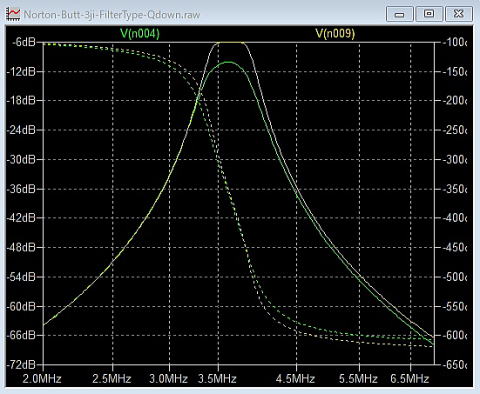Viewport: 480px width, 394px height.
Task: Click the V(n004) trace label
Action: pos(140,33)
